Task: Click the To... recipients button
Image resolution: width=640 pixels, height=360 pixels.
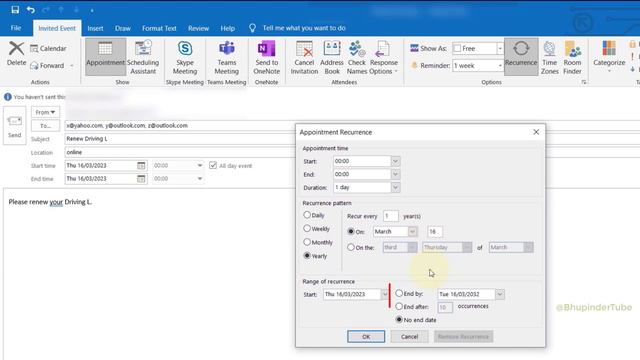Action: point(45,126)
